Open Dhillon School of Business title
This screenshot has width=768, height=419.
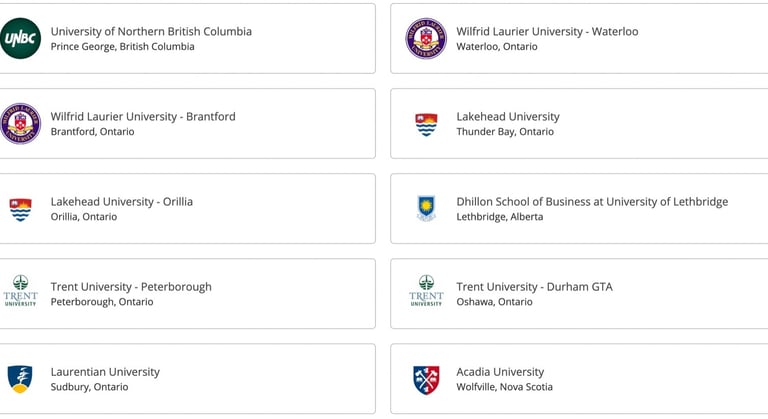592,202
